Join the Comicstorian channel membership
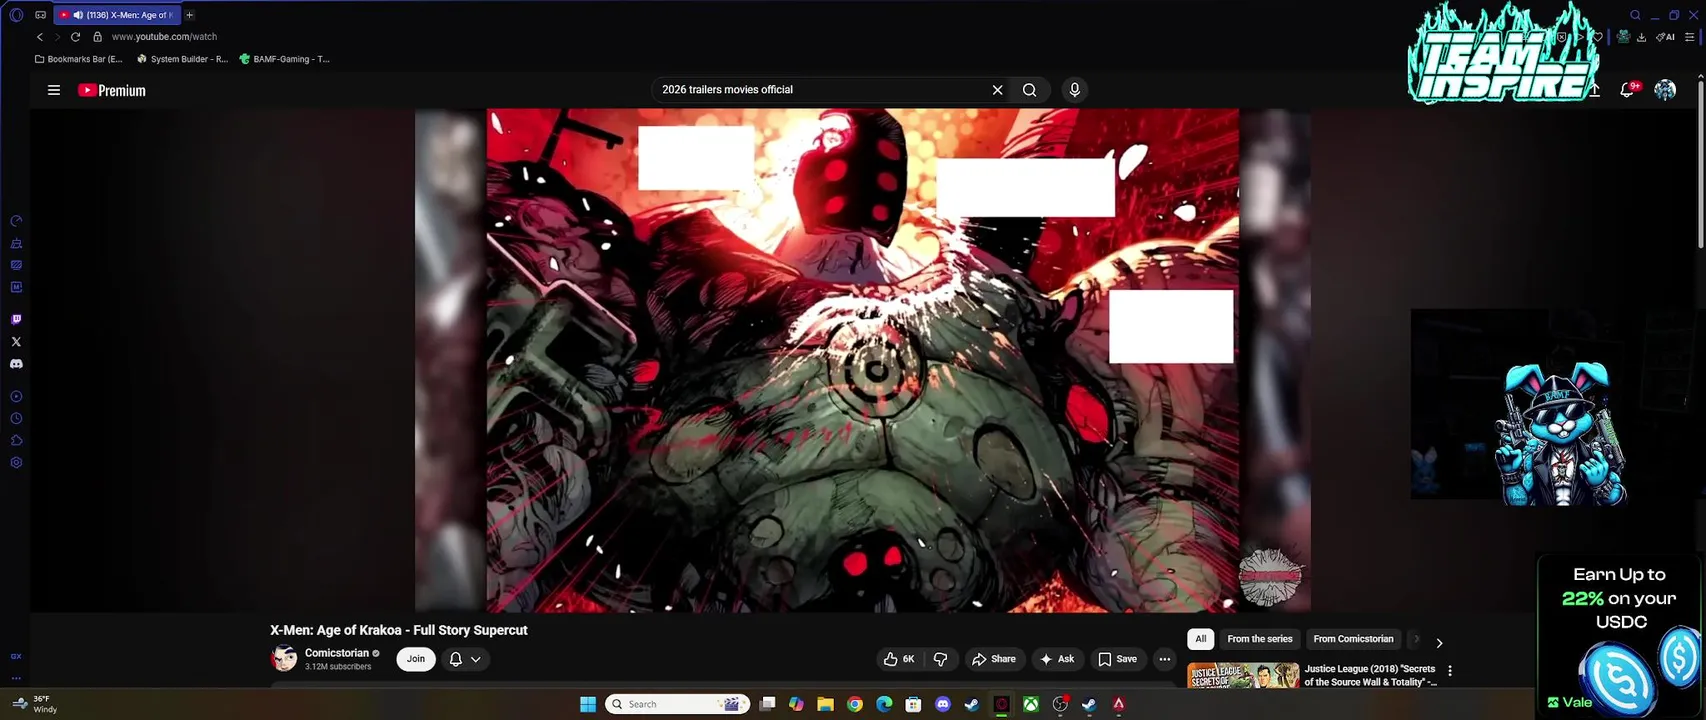The width and height of the screenshot is (1706, 720). (x=416, y=659)
